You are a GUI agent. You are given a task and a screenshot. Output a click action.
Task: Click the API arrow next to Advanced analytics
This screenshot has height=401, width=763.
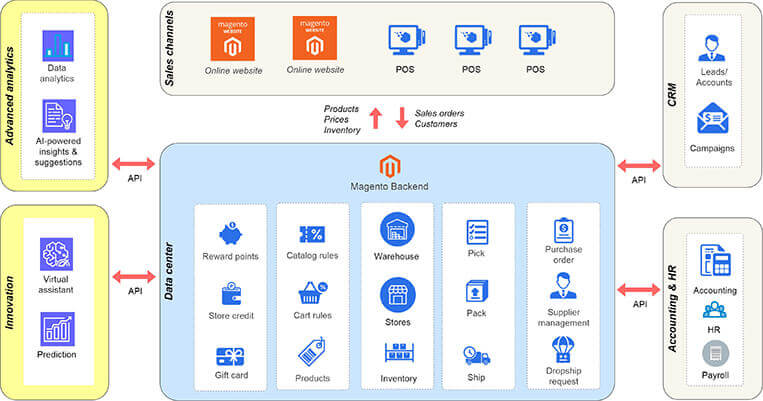[x=134, y=164]
